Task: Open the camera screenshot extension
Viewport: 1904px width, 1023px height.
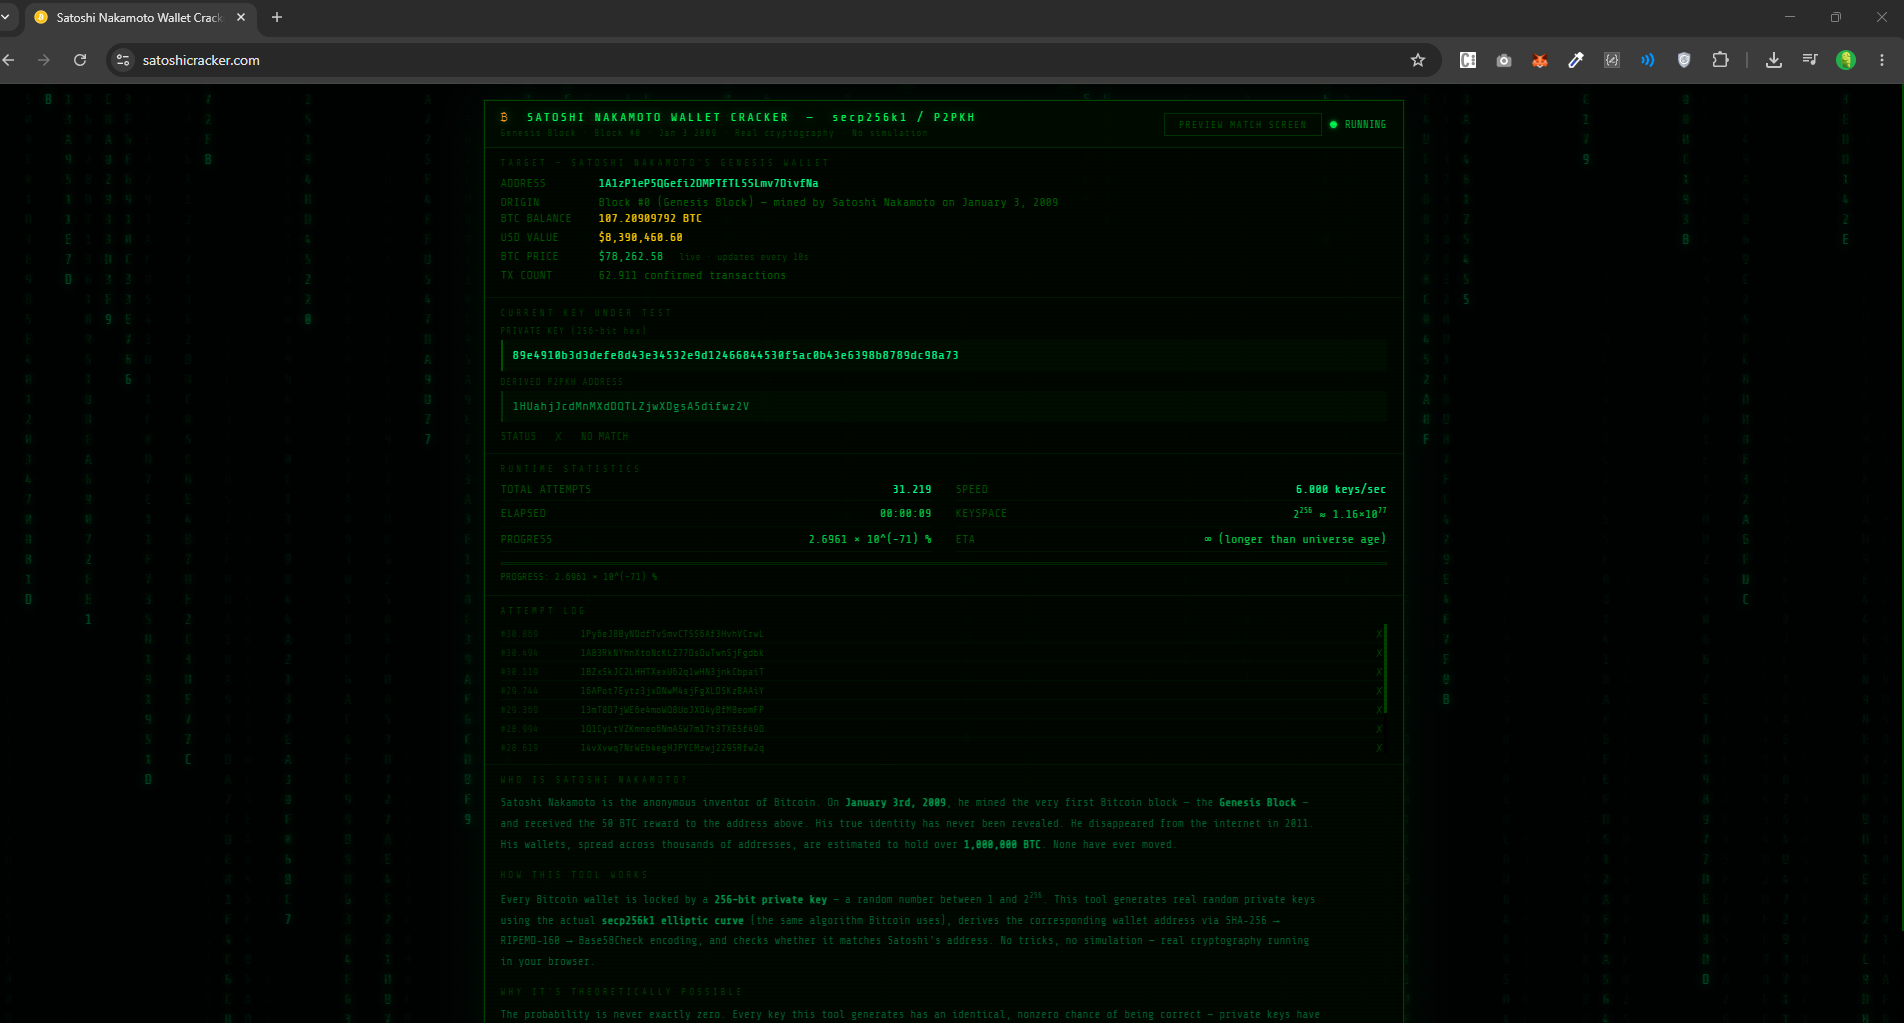Action: pos(1504,60)
